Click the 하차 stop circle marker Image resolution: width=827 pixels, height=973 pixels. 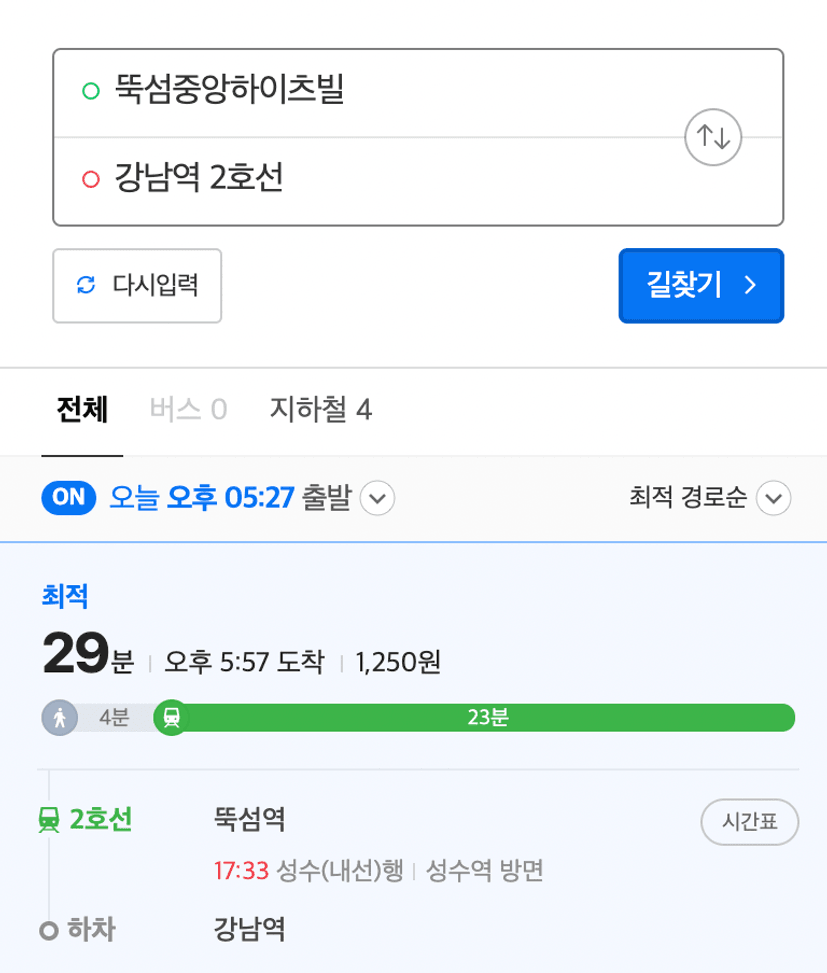49,931
